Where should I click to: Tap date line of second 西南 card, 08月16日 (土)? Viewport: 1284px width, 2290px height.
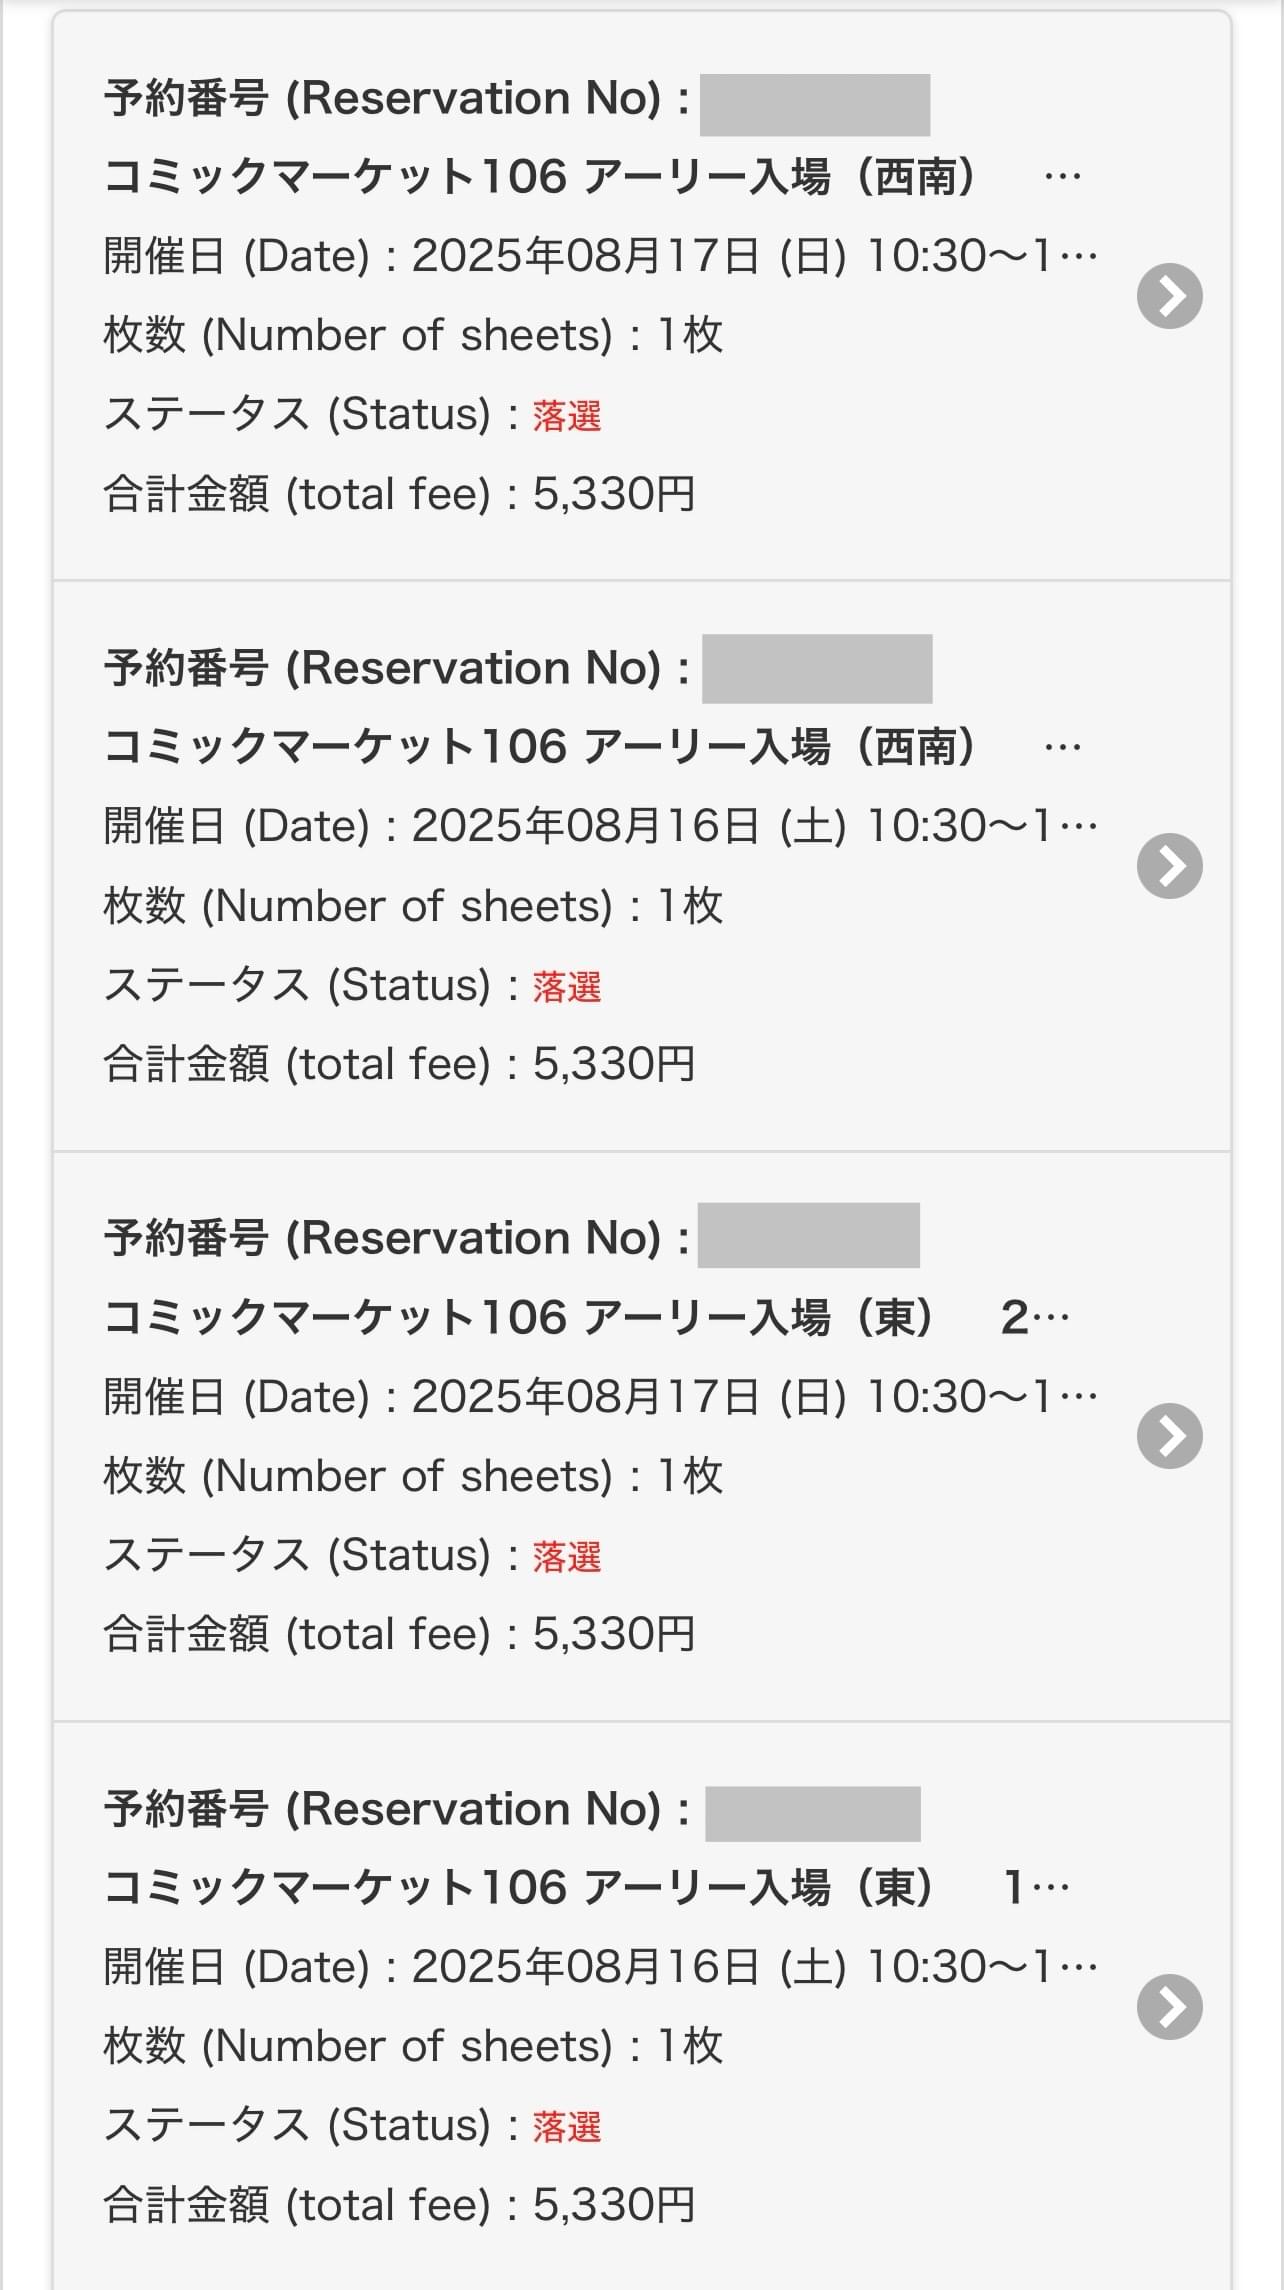(600, 826)
